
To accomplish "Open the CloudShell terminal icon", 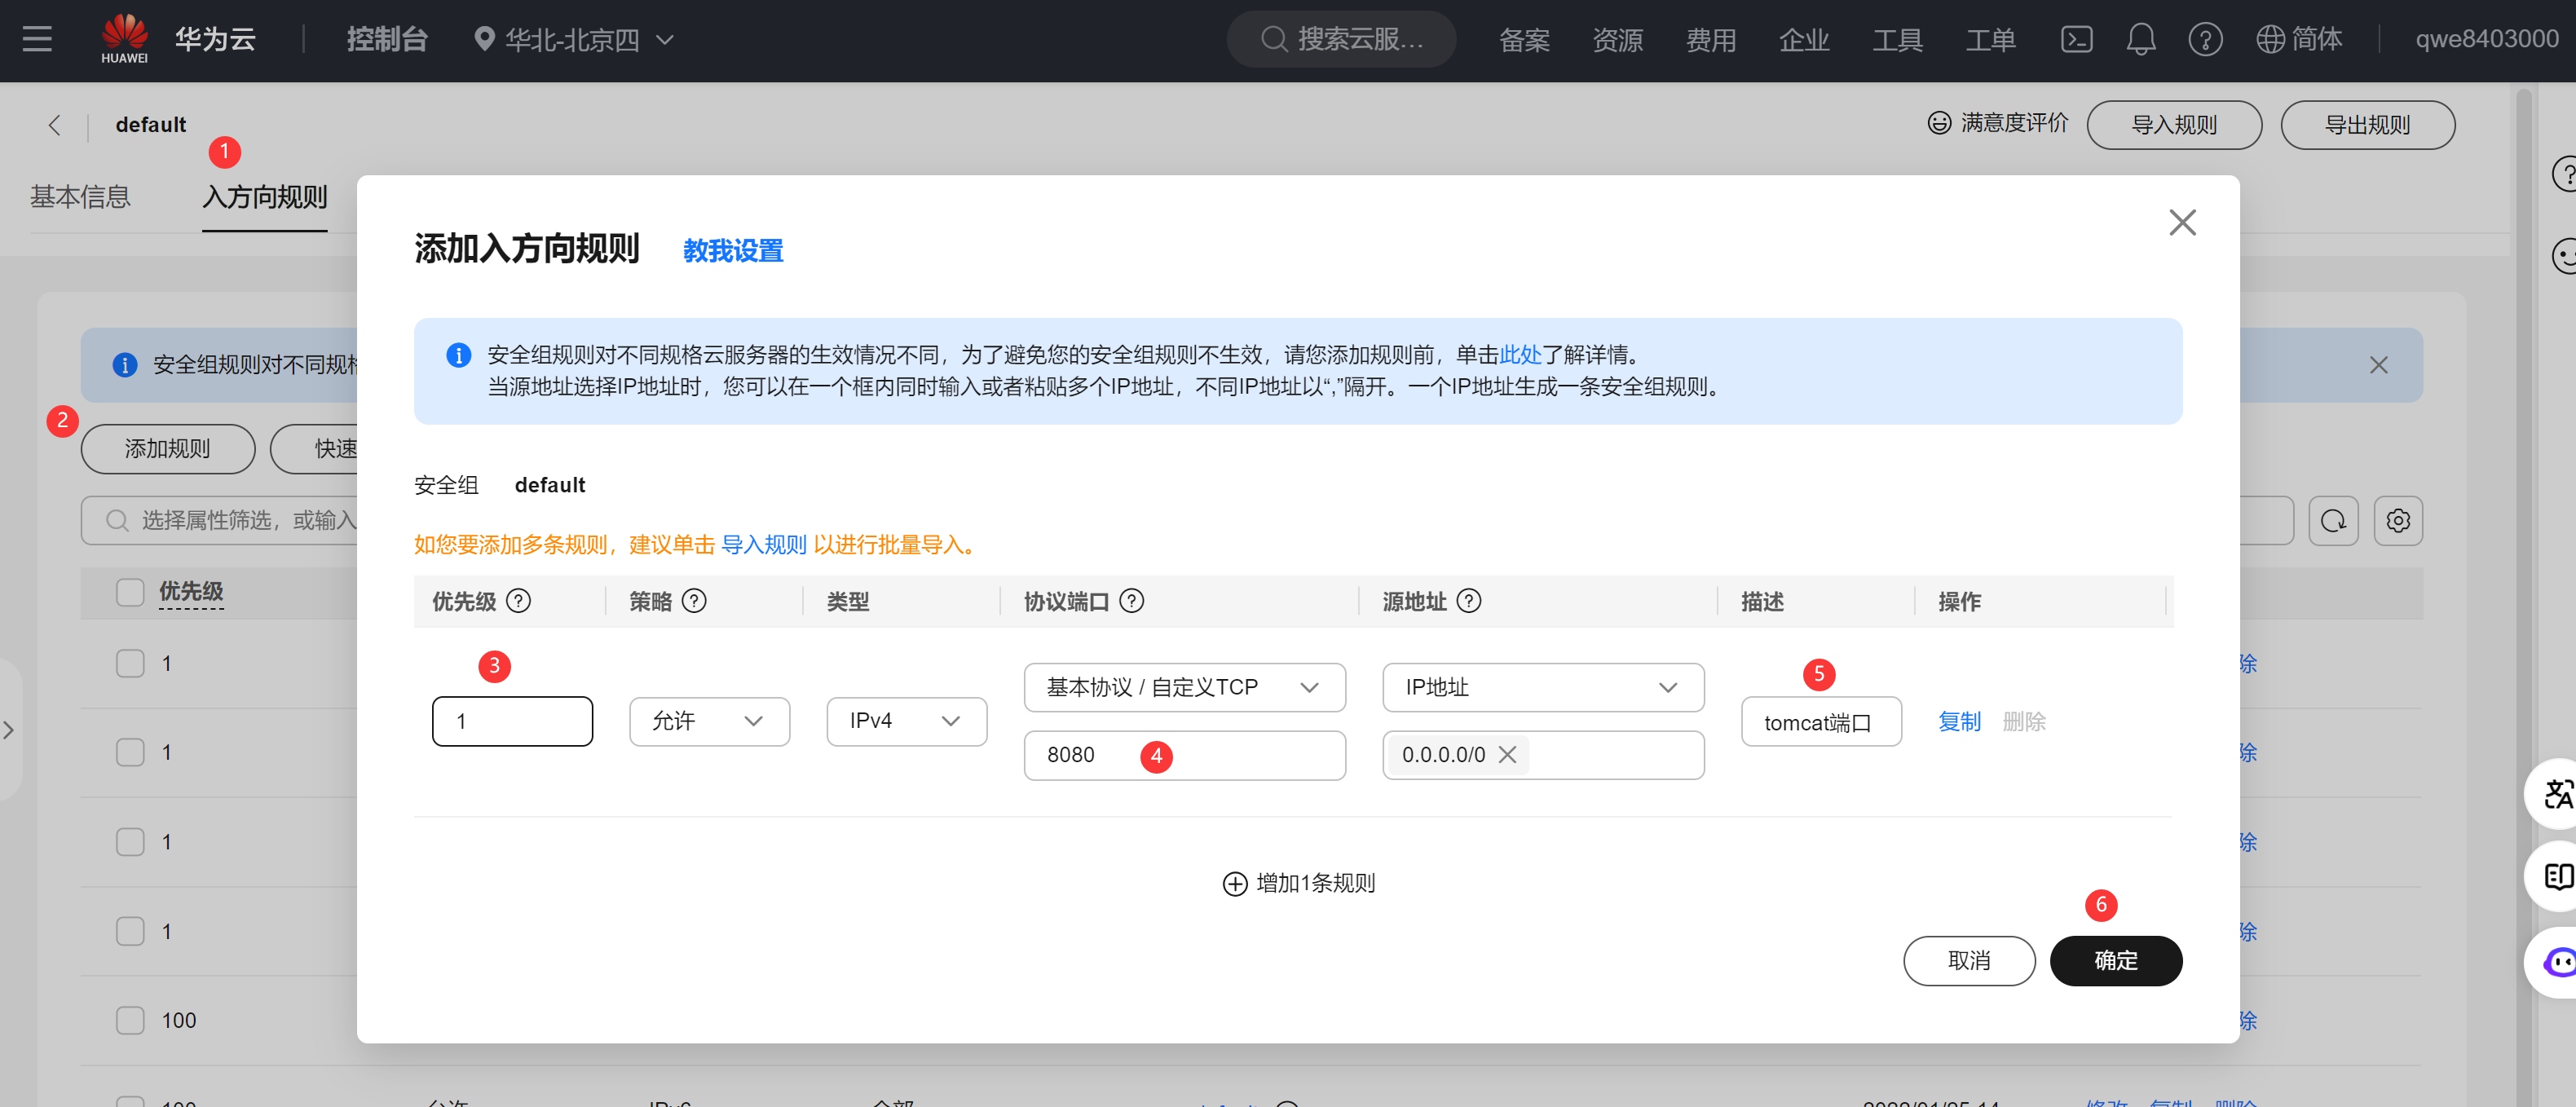I will tap(2076, 39).
